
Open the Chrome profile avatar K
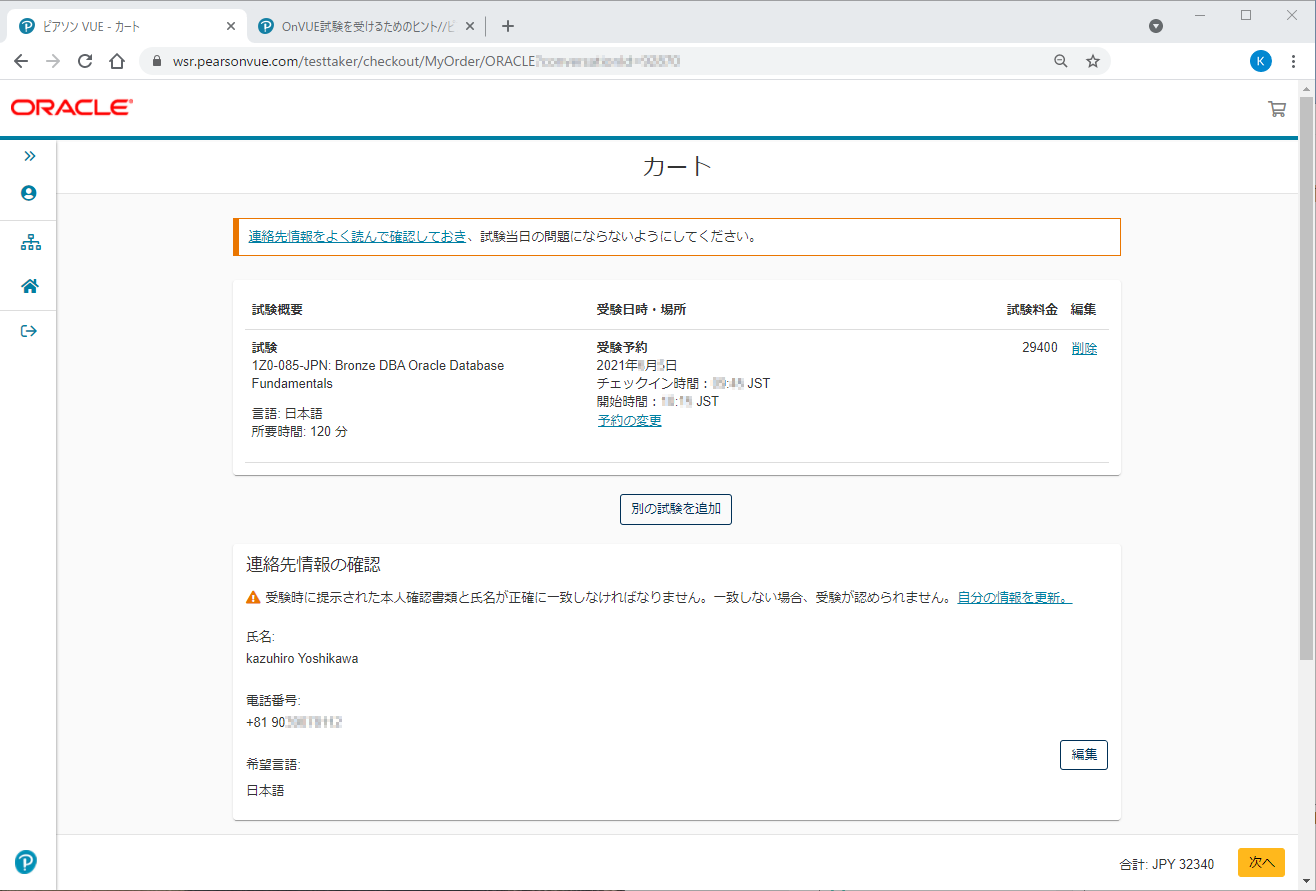pos(1261,61)
